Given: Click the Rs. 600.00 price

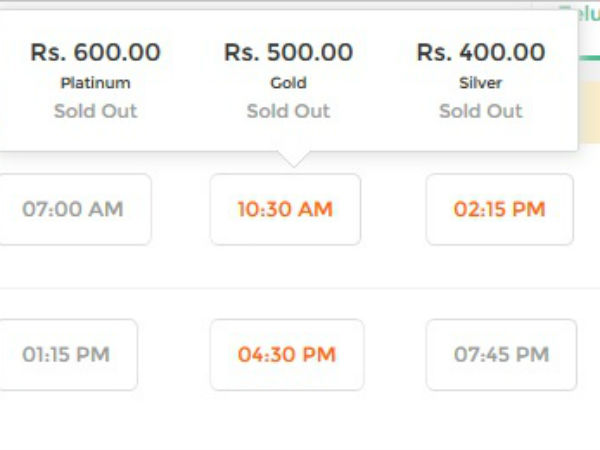Looking at the screenshot, I should (95, 52).
